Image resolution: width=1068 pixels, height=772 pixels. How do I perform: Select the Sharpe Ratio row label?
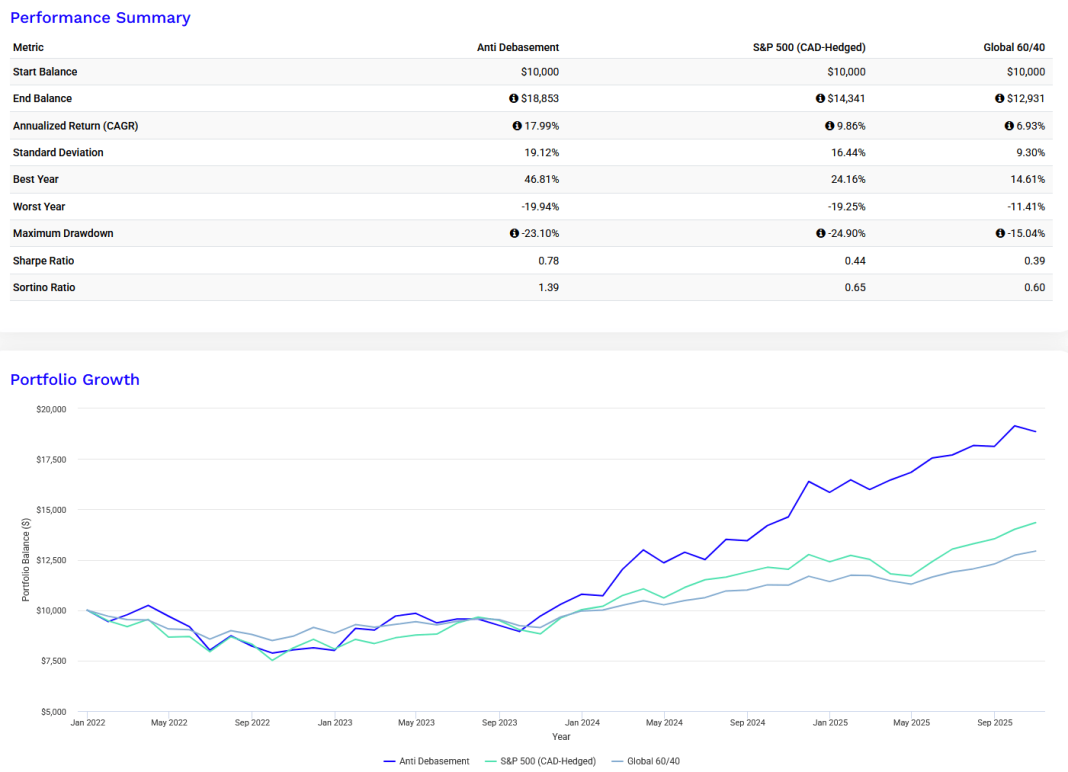pyautogui.click(x=43, y=261)
